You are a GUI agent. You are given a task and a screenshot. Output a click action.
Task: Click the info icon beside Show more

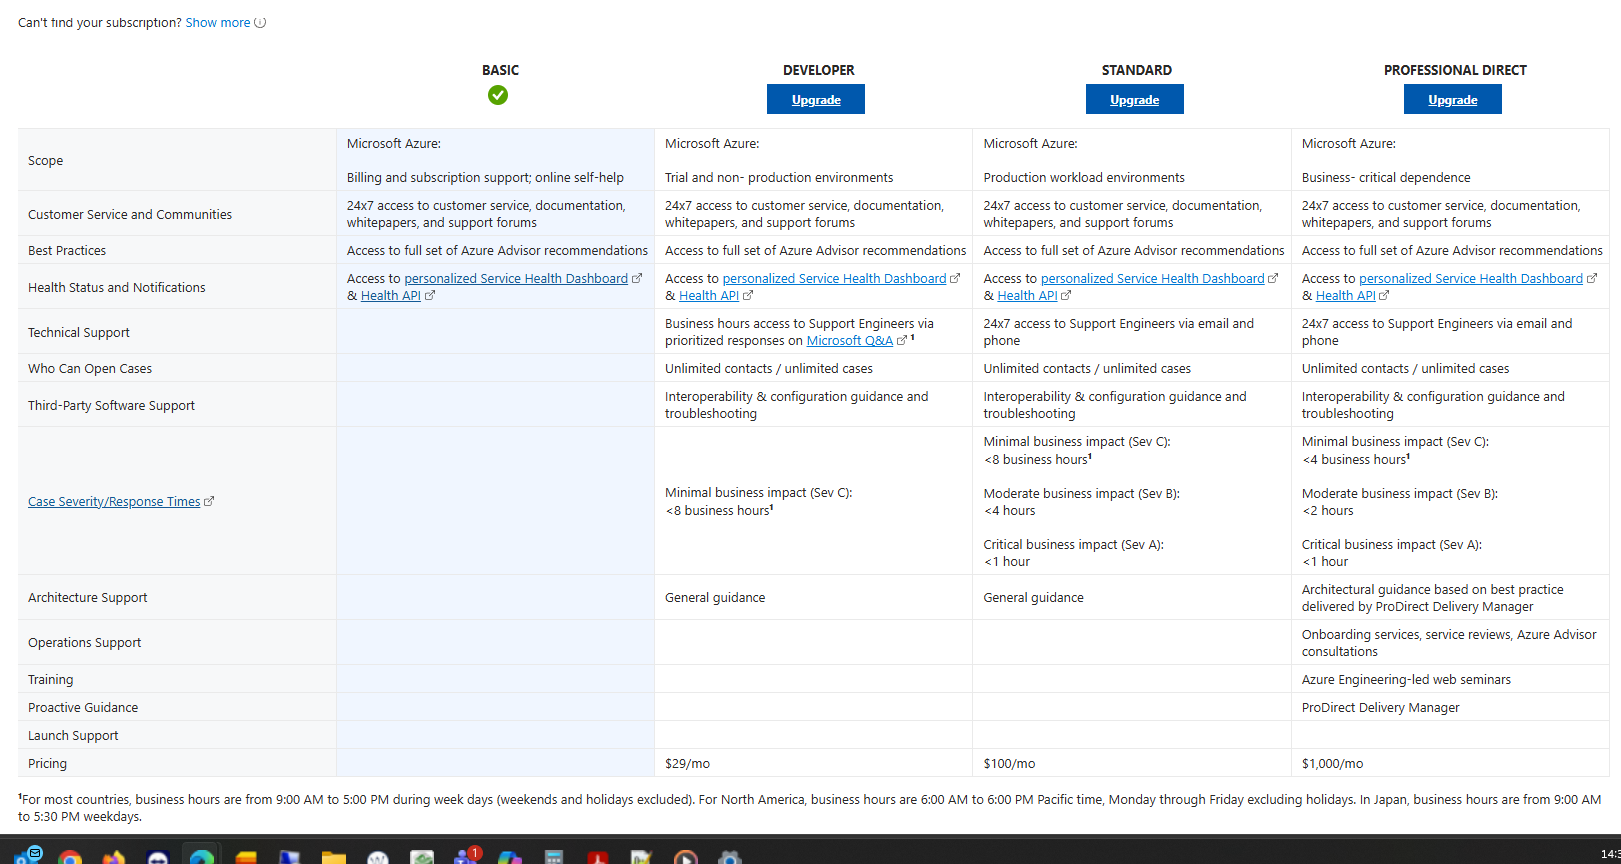click(260, 23)
